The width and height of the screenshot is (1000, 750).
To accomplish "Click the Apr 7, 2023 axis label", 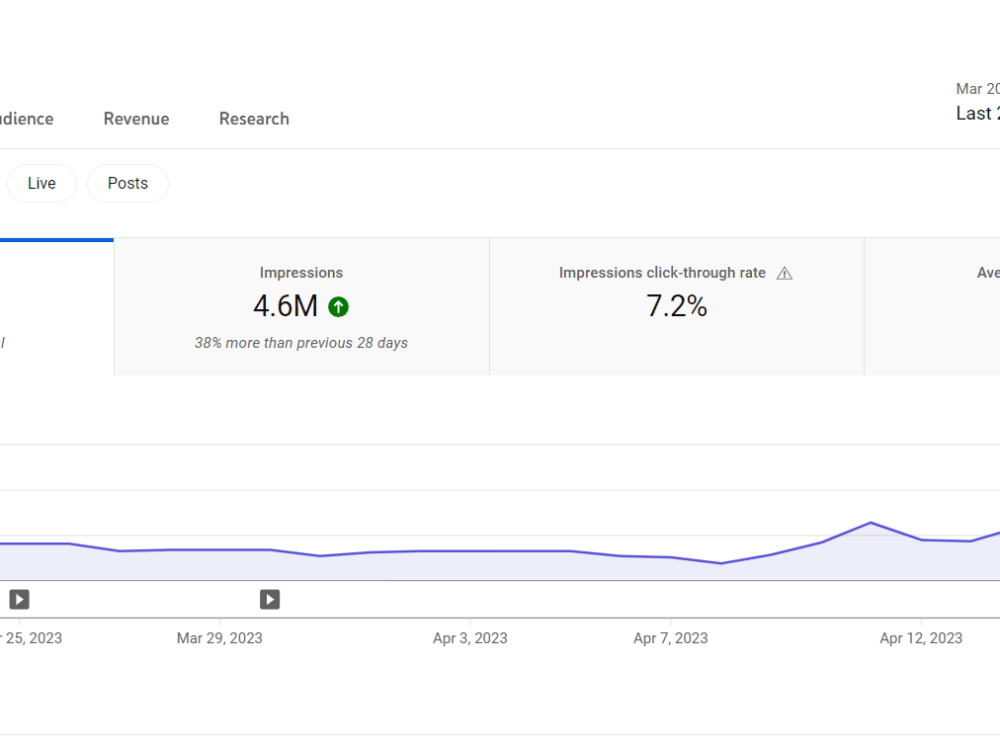I will click(x=670, y=638).
